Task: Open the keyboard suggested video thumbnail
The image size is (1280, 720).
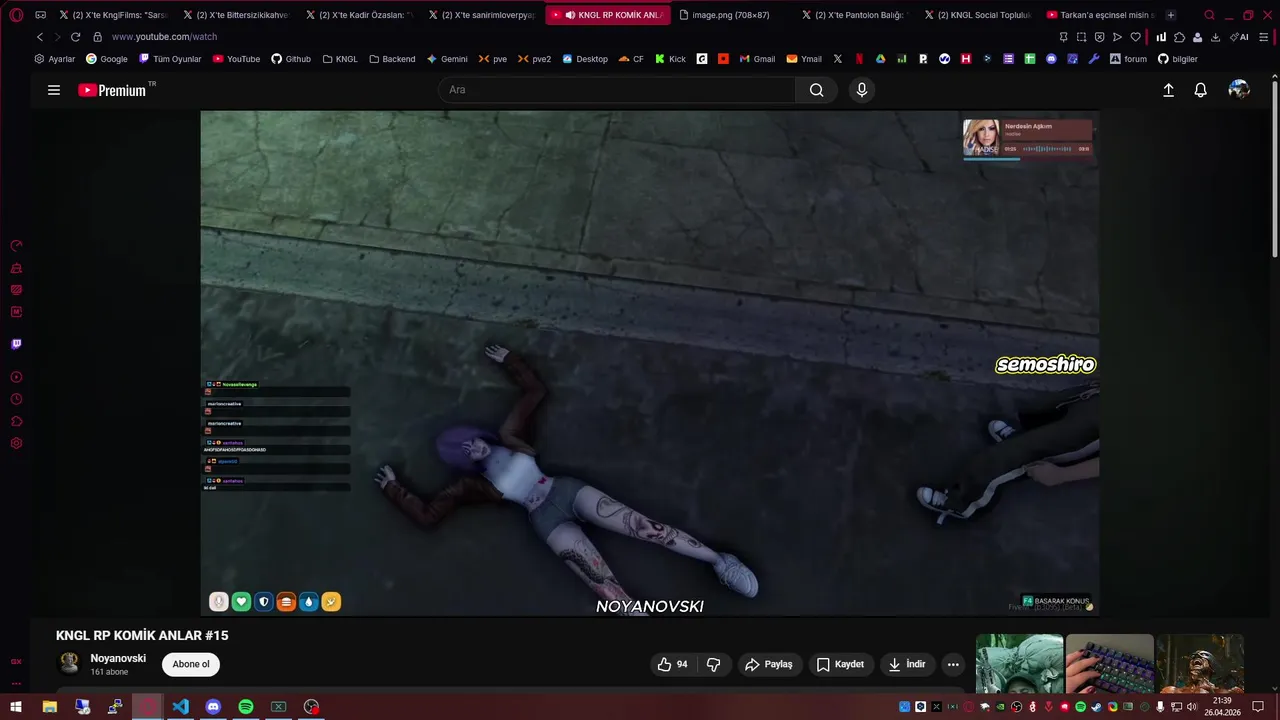Action: click(1109, 663)
